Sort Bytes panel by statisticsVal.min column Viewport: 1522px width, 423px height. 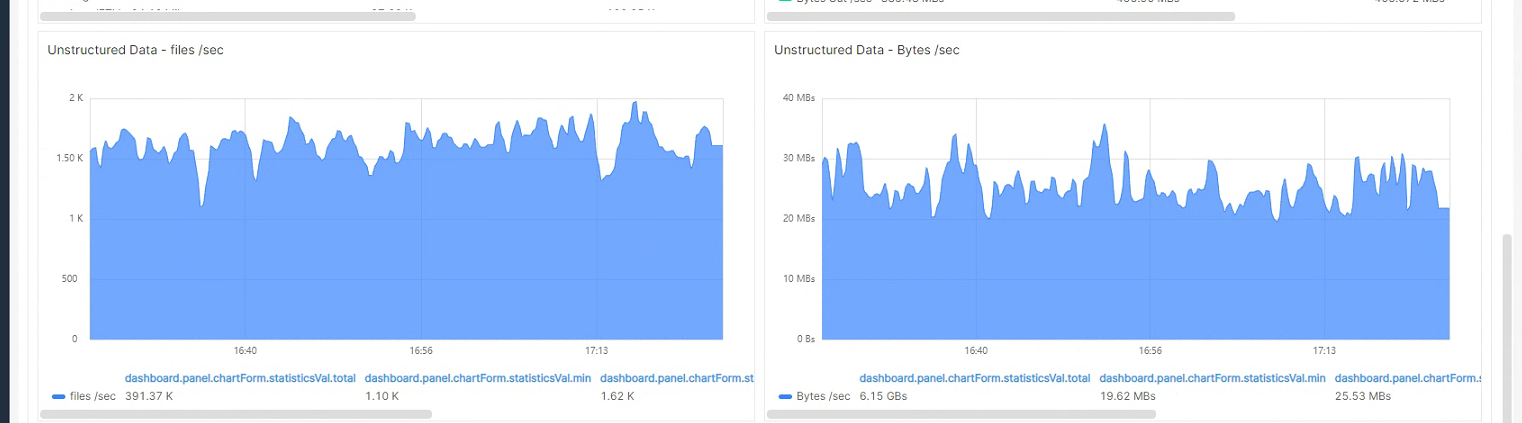tap(1212, 379)
